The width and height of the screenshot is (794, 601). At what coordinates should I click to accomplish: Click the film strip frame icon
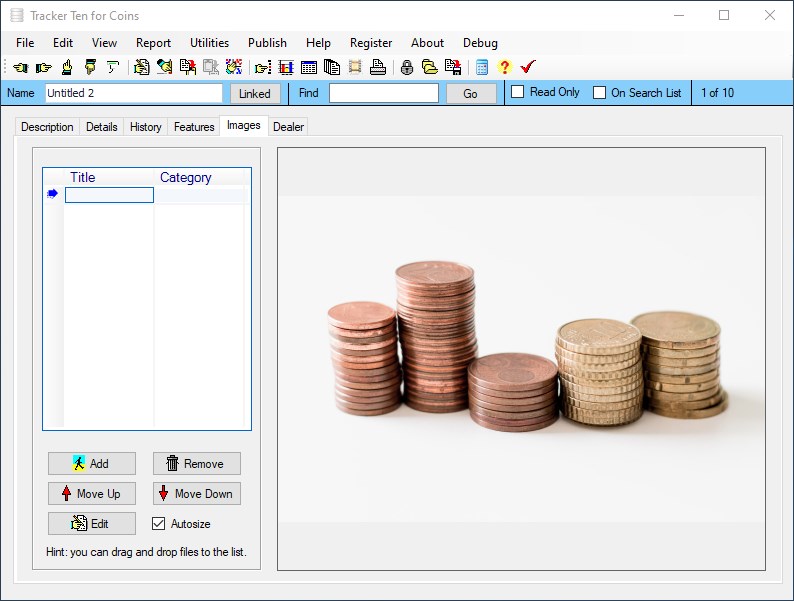click(355, 67)
